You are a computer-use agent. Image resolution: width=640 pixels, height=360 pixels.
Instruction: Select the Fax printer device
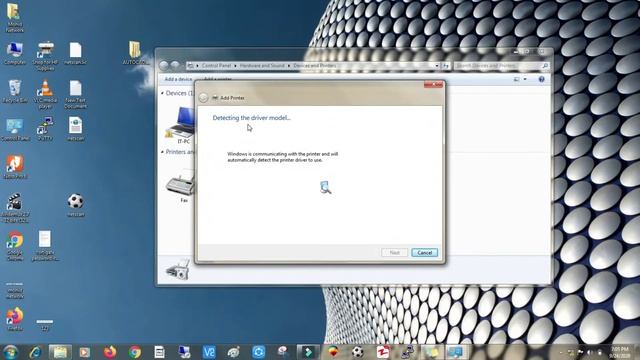[182, 186]
